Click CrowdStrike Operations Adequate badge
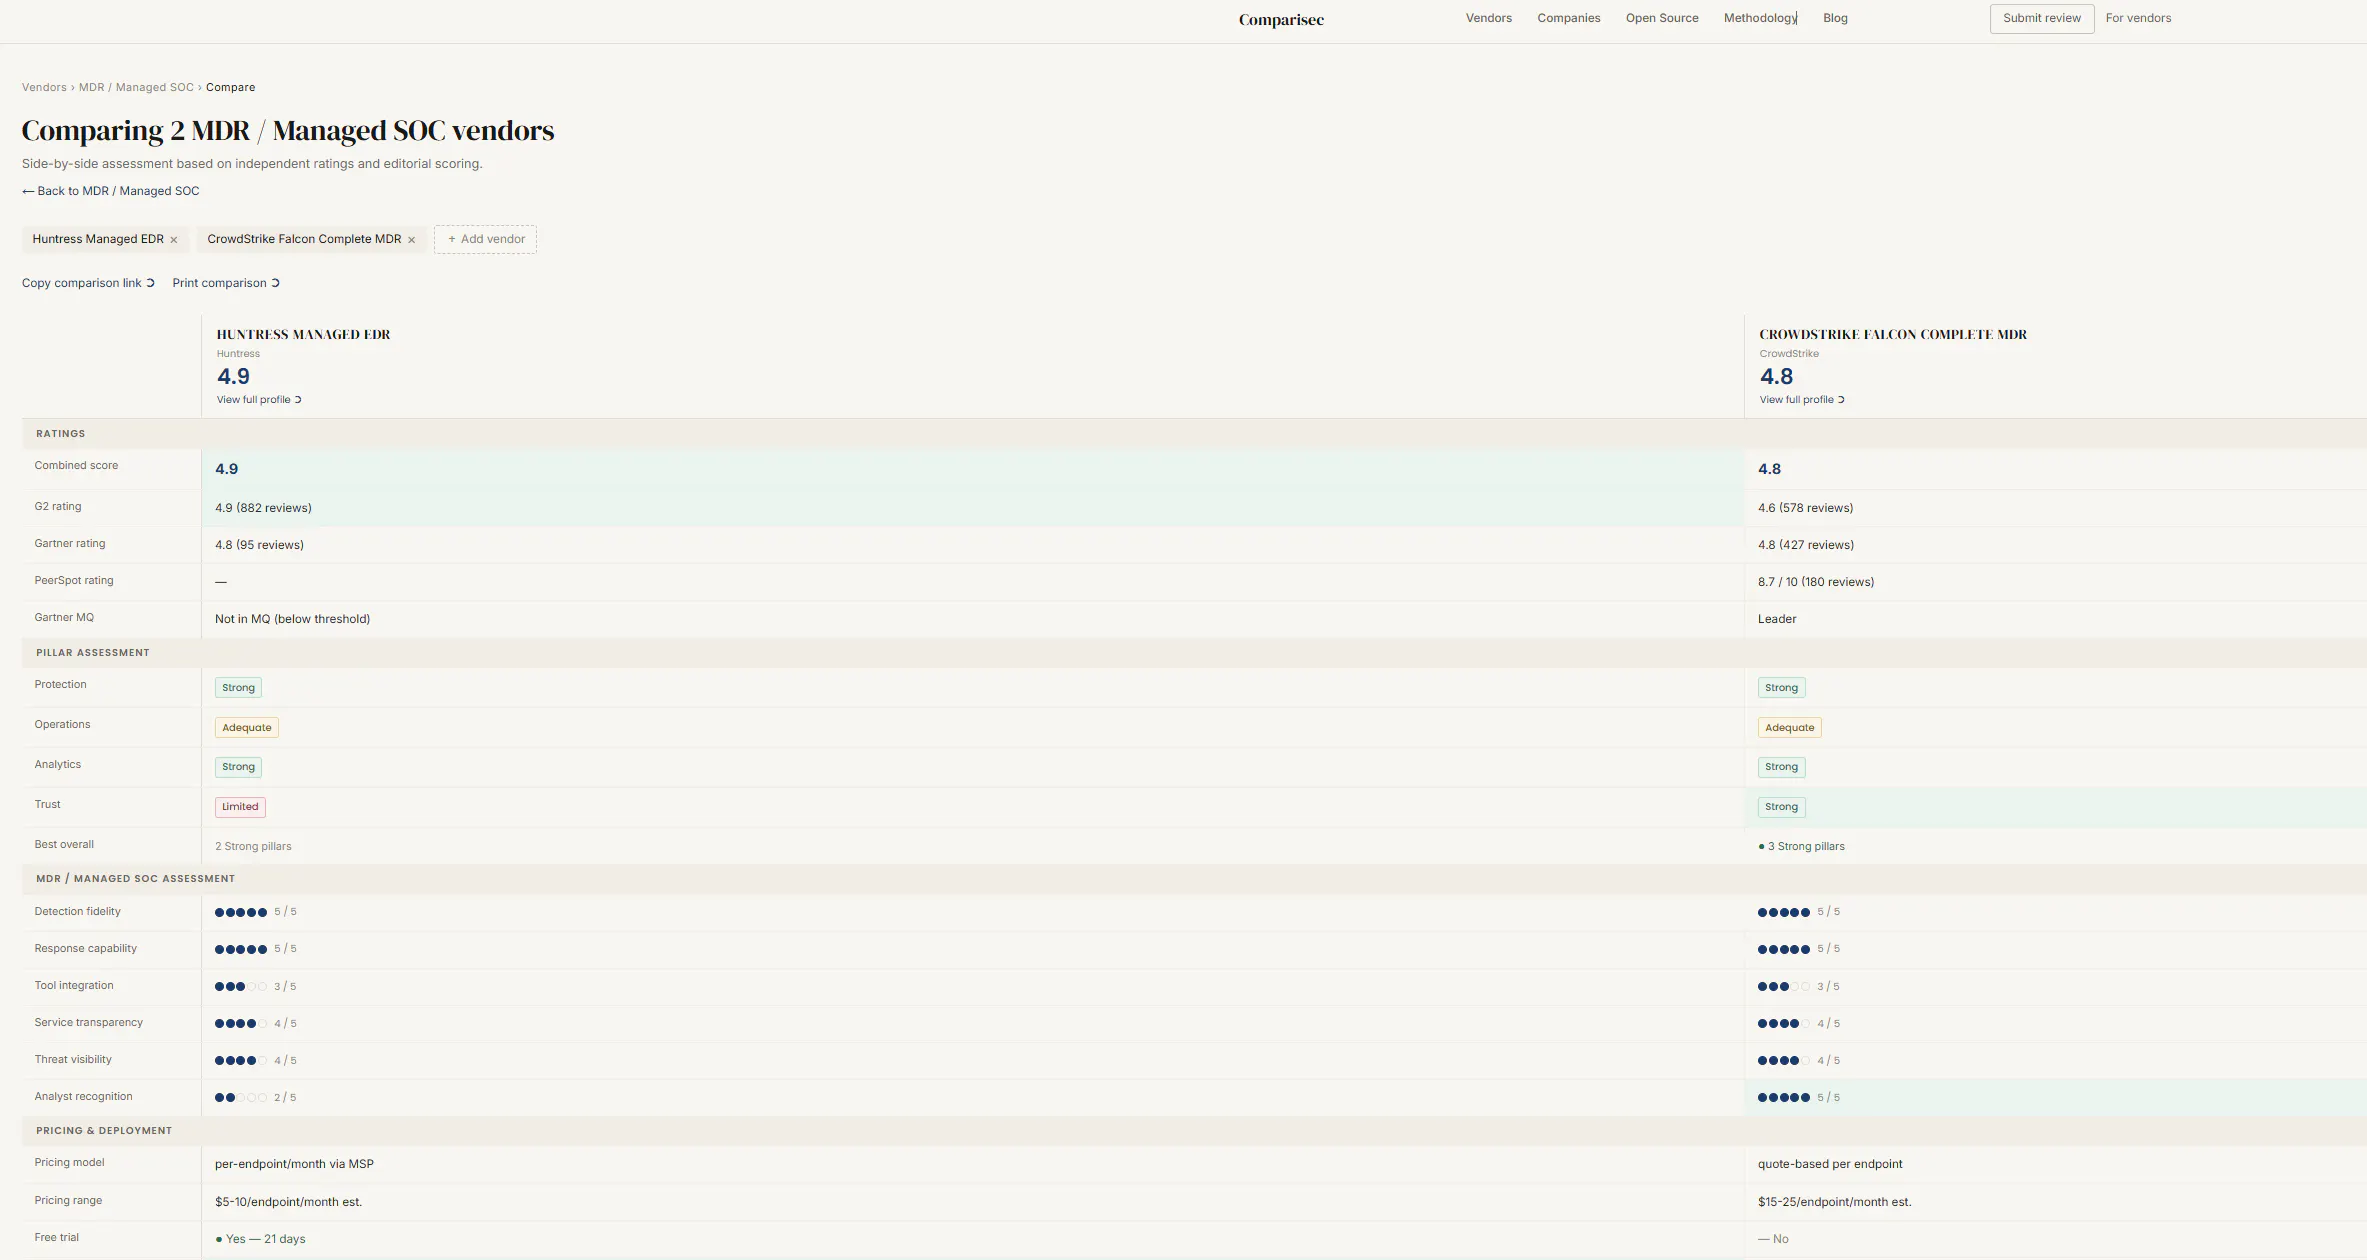Image resolution: width=2367 pixels, height=1260 pixels. tap(1789, 728)
